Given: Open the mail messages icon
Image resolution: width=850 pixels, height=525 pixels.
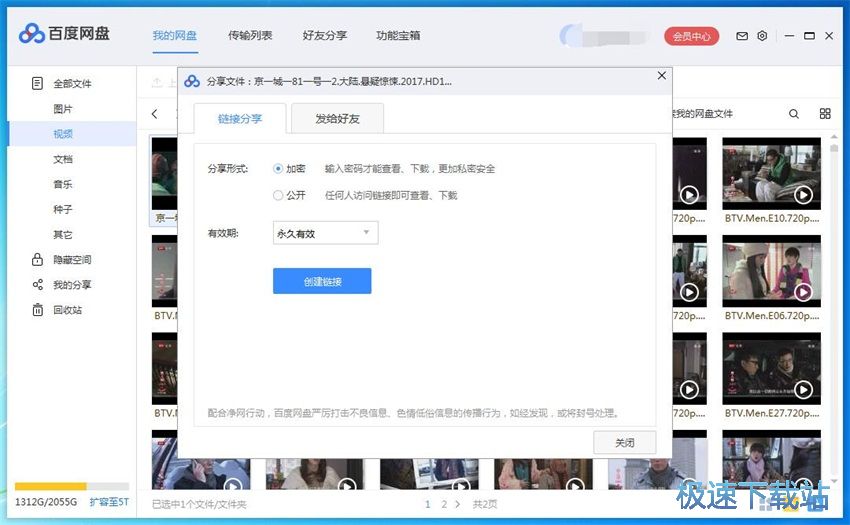Looking at the screenshot, I should click(742, 36).
